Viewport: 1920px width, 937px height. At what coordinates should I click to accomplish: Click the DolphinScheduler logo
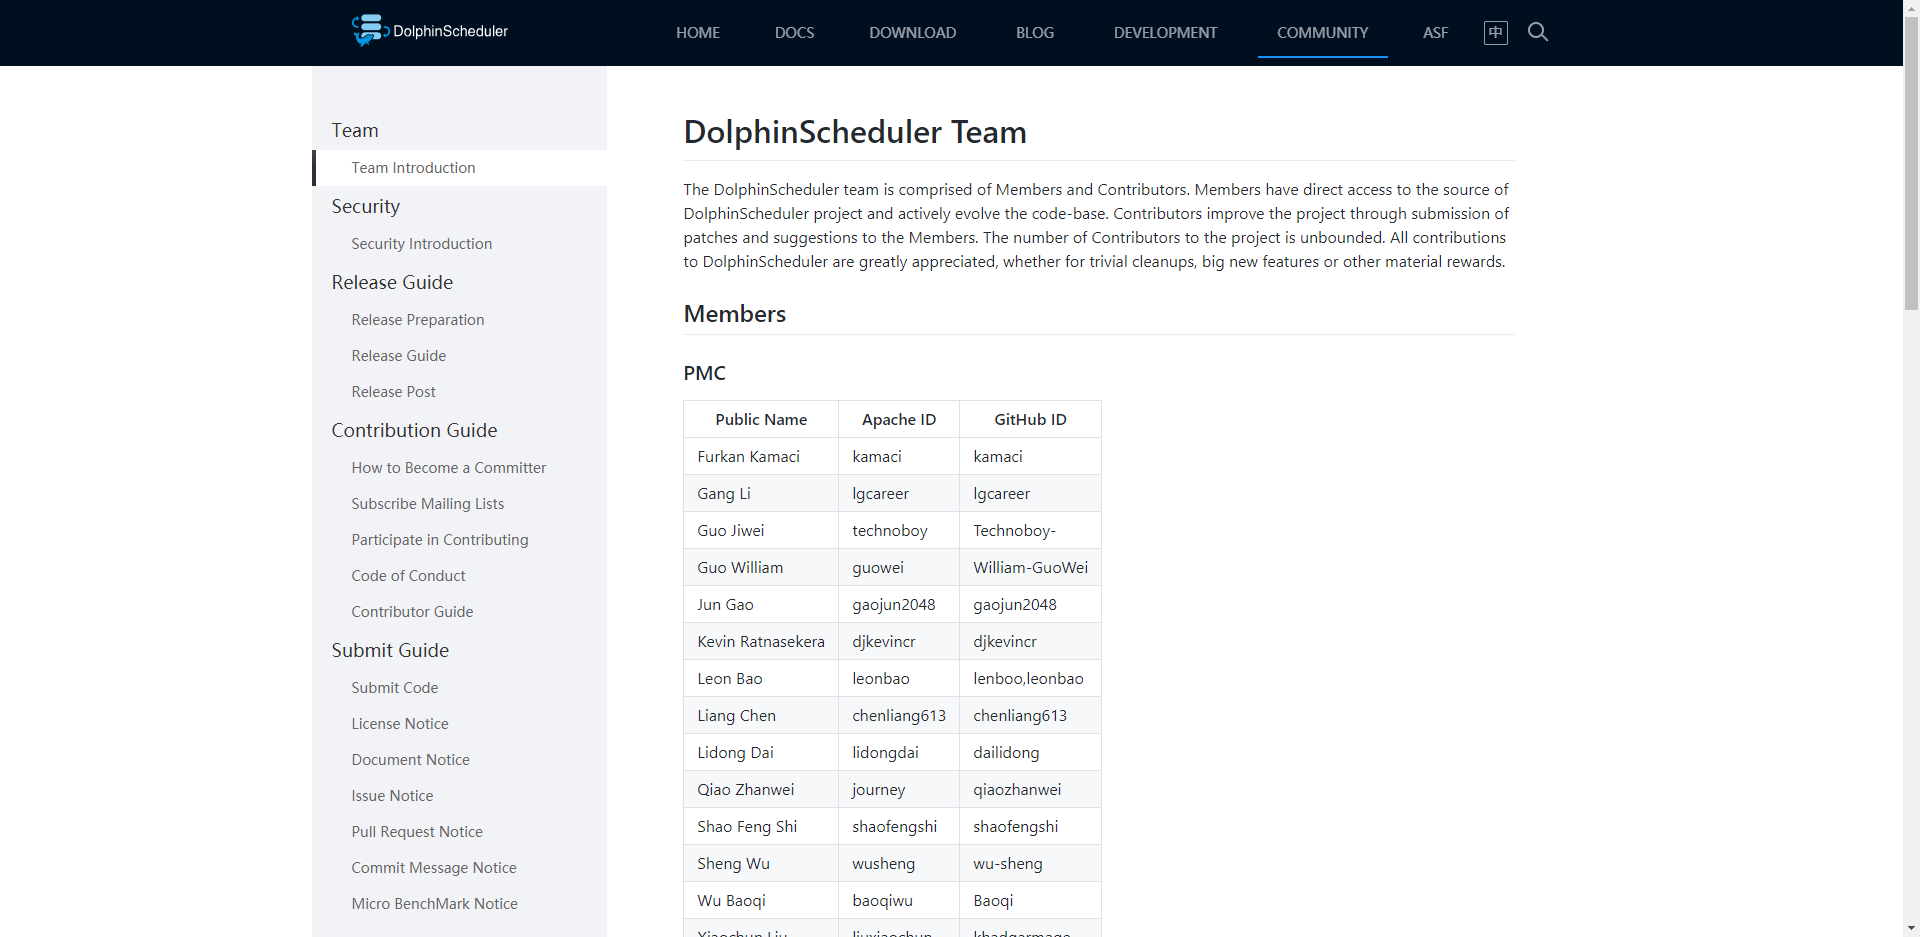pos(430,31)
